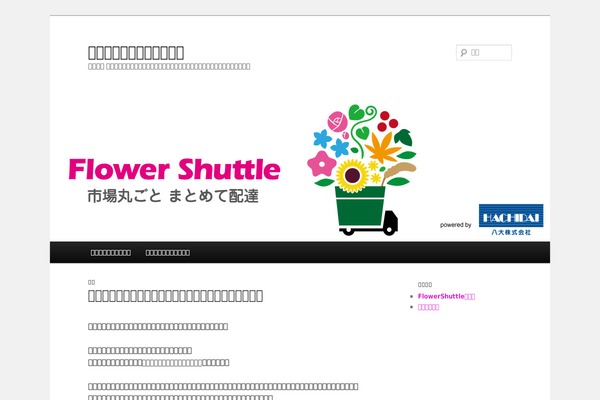The width and height of the screenshot is (600, 400).
Task: Click the HACHIDAI company logo
Action: (x=511, y=220)
